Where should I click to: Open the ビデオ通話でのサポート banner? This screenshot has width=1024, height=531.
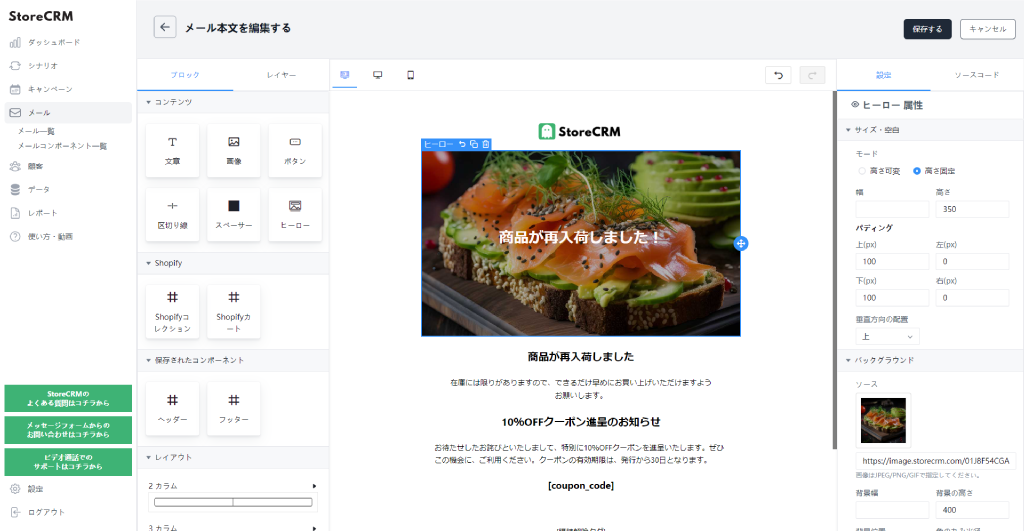pos(68,462)
